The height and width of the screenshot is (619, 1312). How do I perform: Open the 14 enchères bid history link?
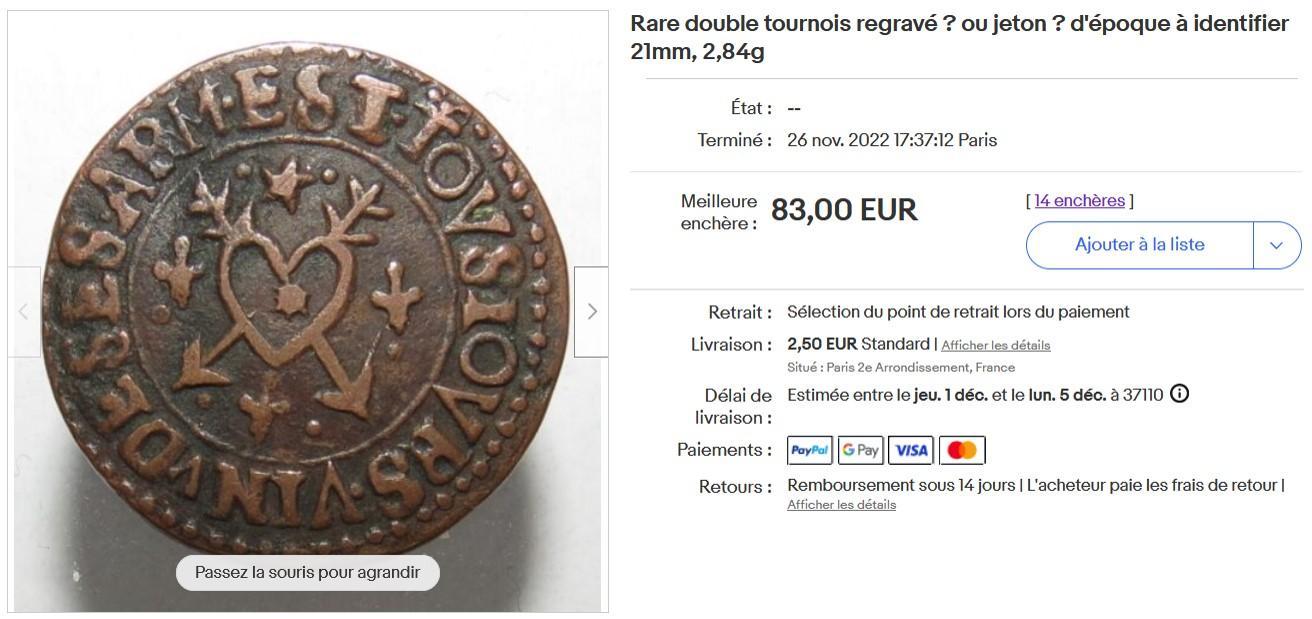click(1079, 201)
